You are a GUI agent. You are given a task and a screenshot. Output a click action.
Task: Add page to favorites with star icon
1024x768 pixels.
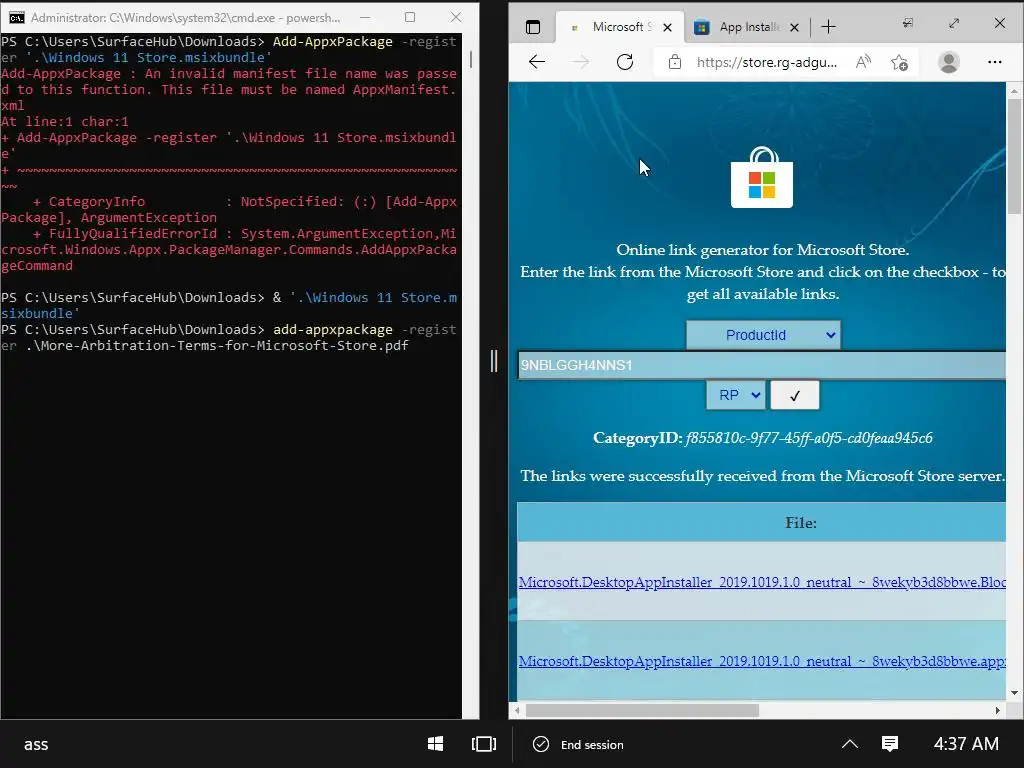tap(899, 62)
